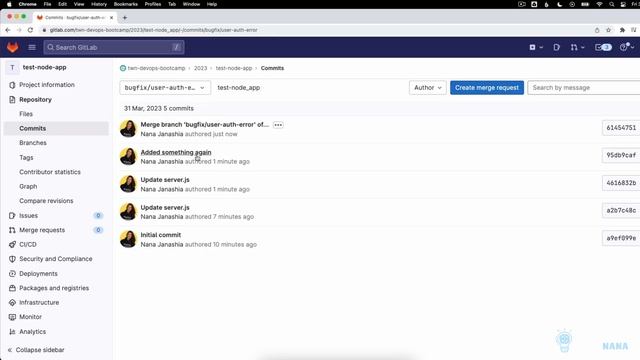Click the test-node_app path link
The image size is (640, 360).
(x=238, y=88)
